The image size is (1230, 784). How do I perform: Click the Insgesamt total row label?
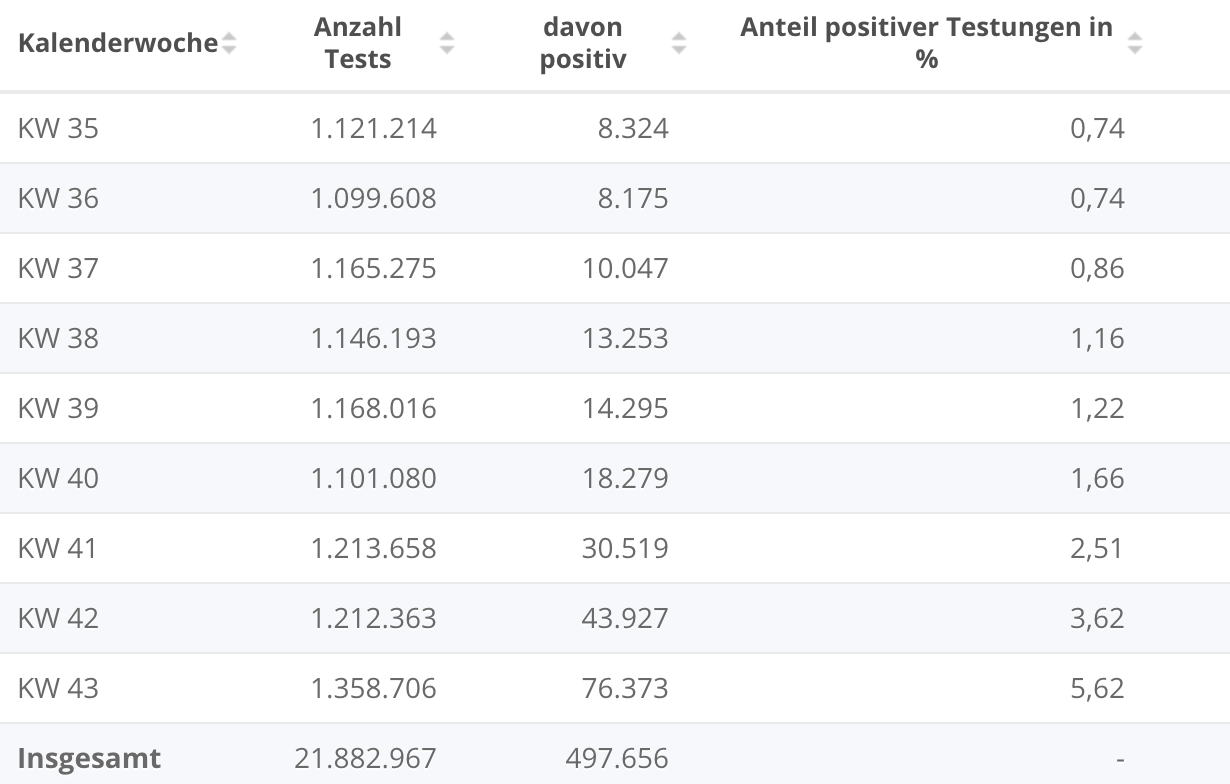pos(89,758)
